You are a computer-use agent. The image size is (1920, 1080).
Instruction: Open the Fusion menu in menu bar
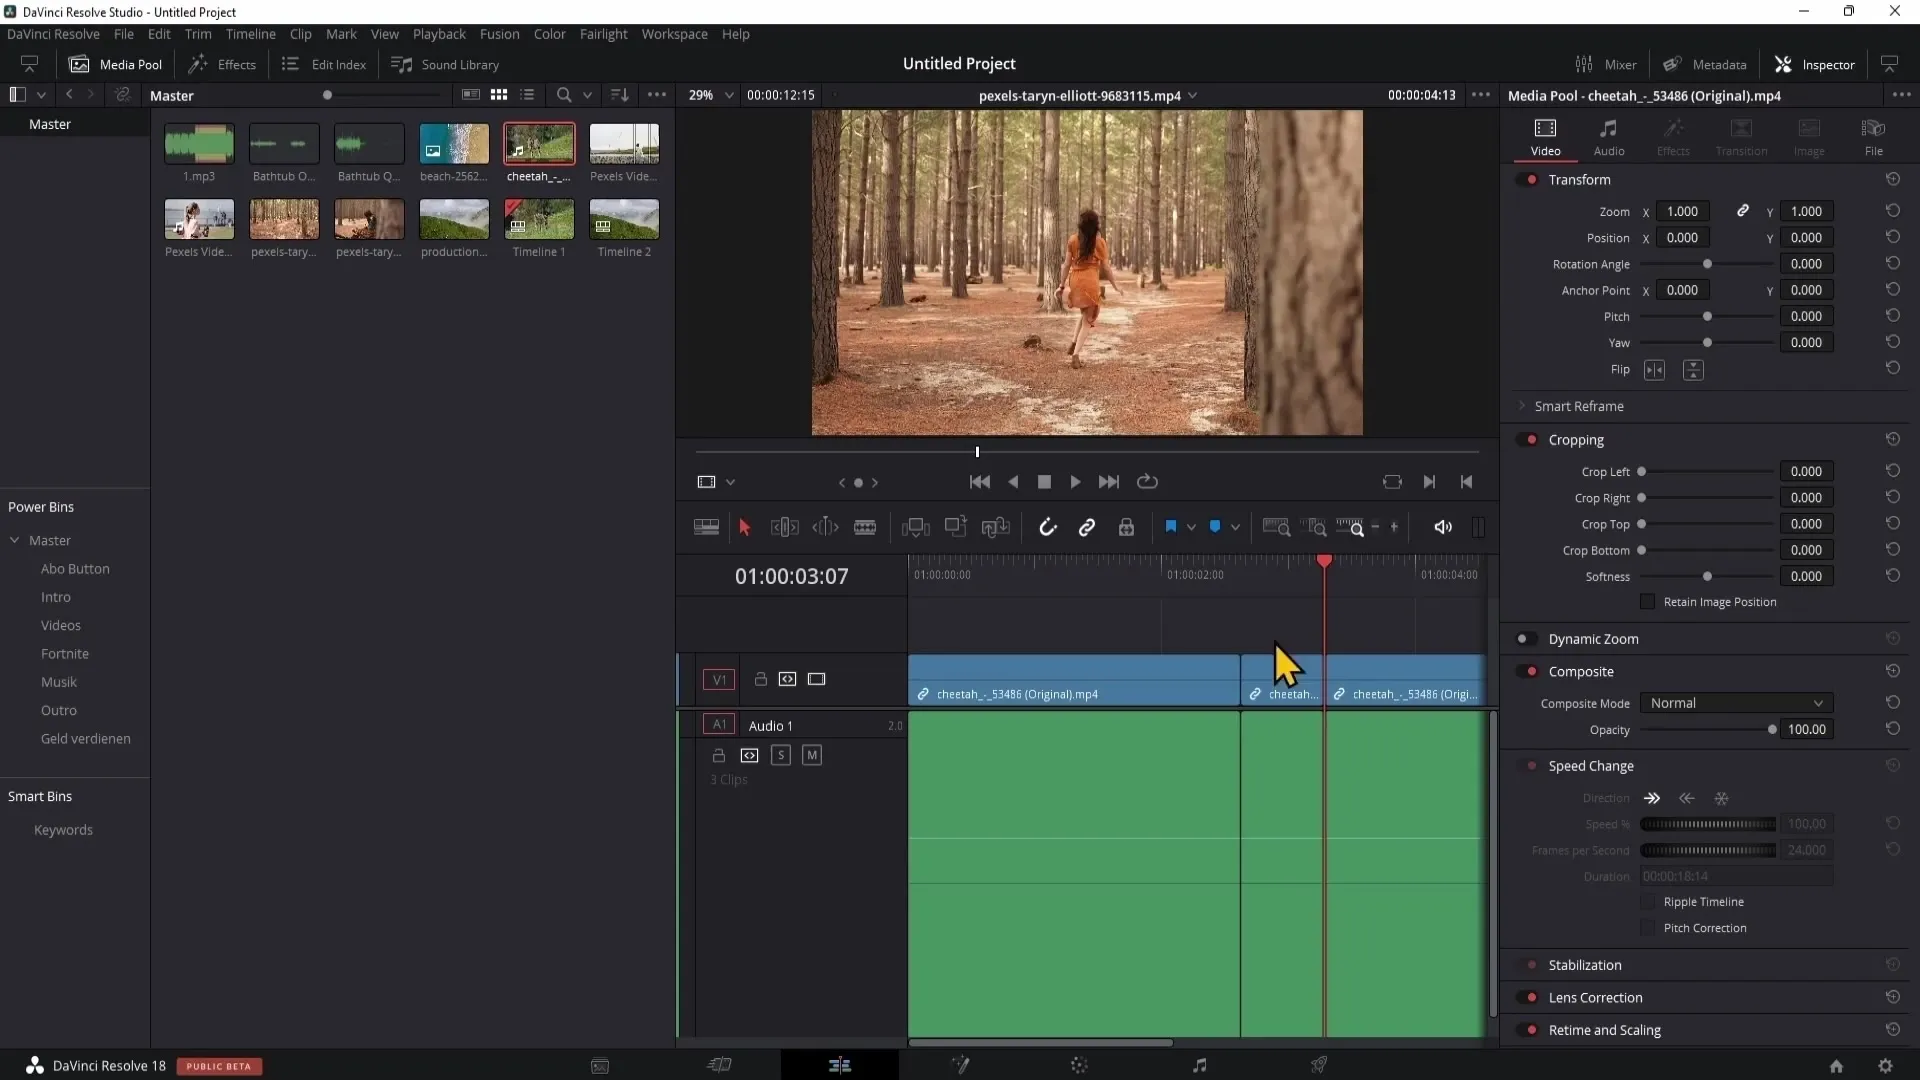pos(500,33)
